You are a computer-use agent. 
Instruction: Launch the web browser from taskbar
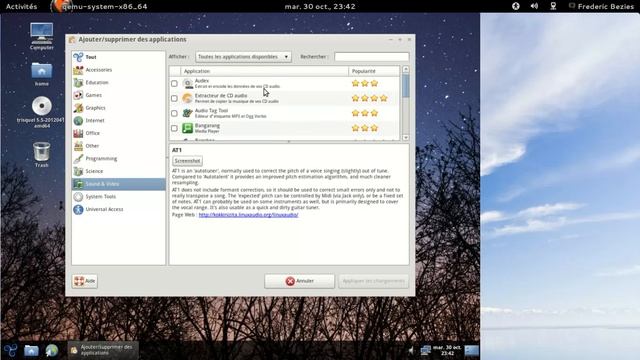pyautogui.click(x=52, y=350)
